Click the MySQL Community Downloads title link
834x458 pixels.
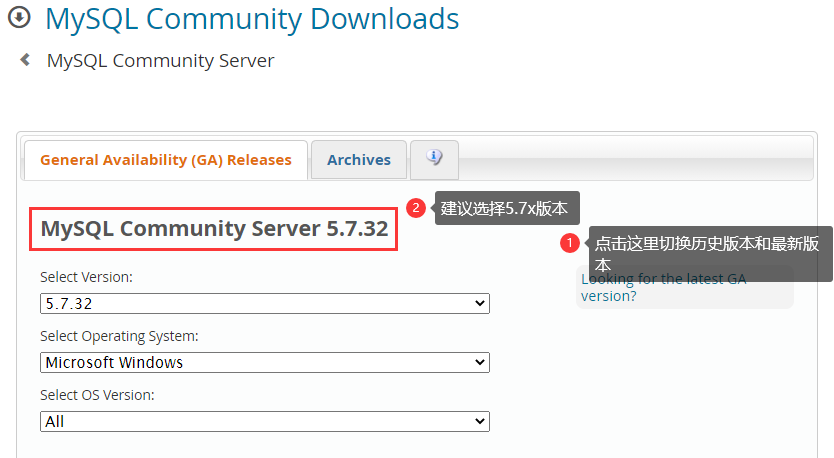[252, 19]
